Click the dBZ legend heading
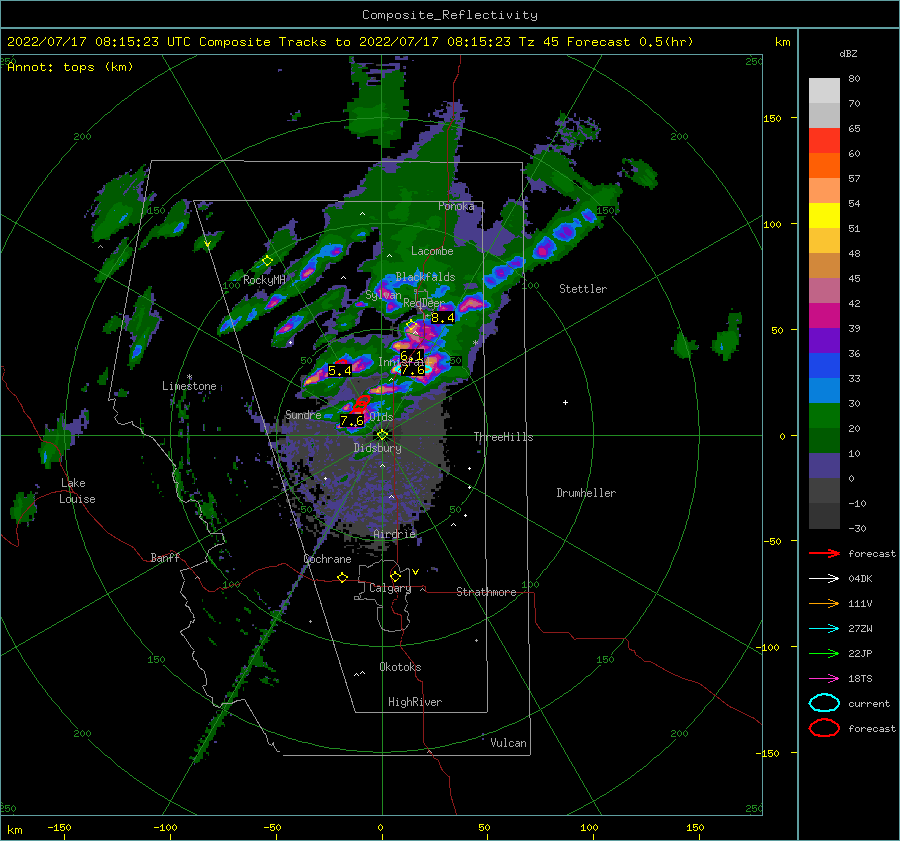Screen dimensions: 900x841 pyautogui.click(x=848, y=53)
